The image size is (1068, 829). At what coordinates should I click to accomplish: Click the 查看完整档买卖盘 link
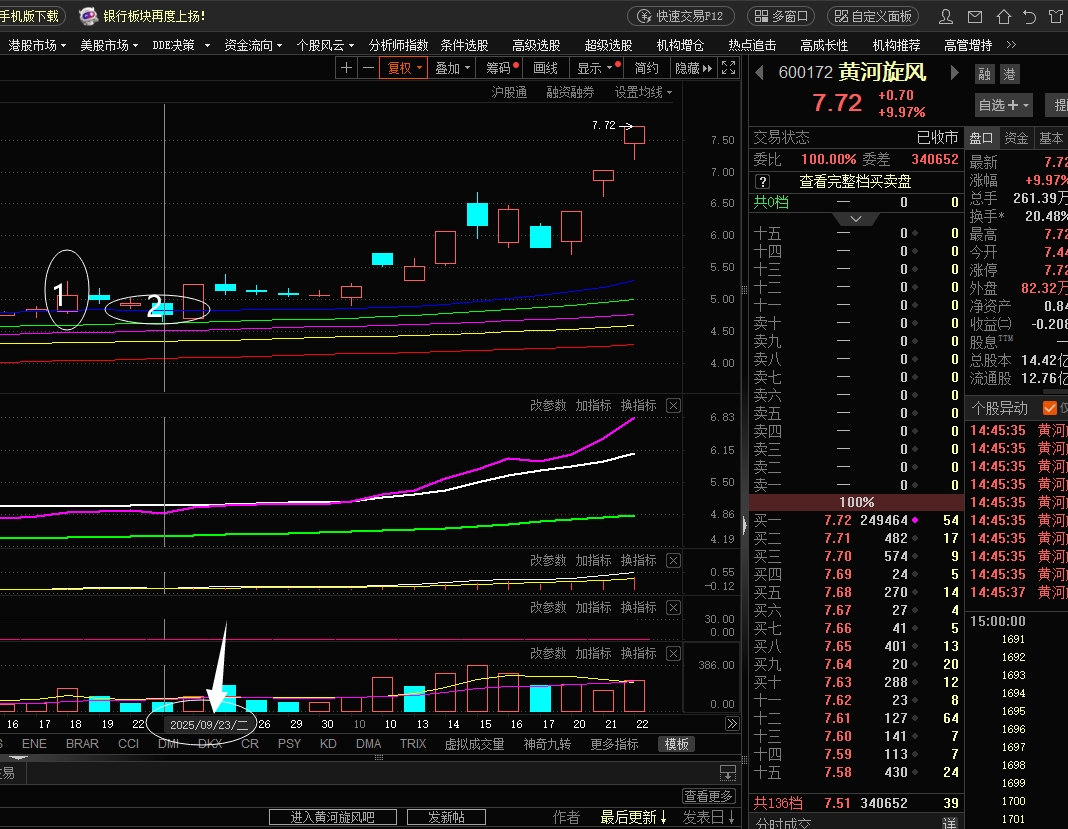click(x=855, y=182)
